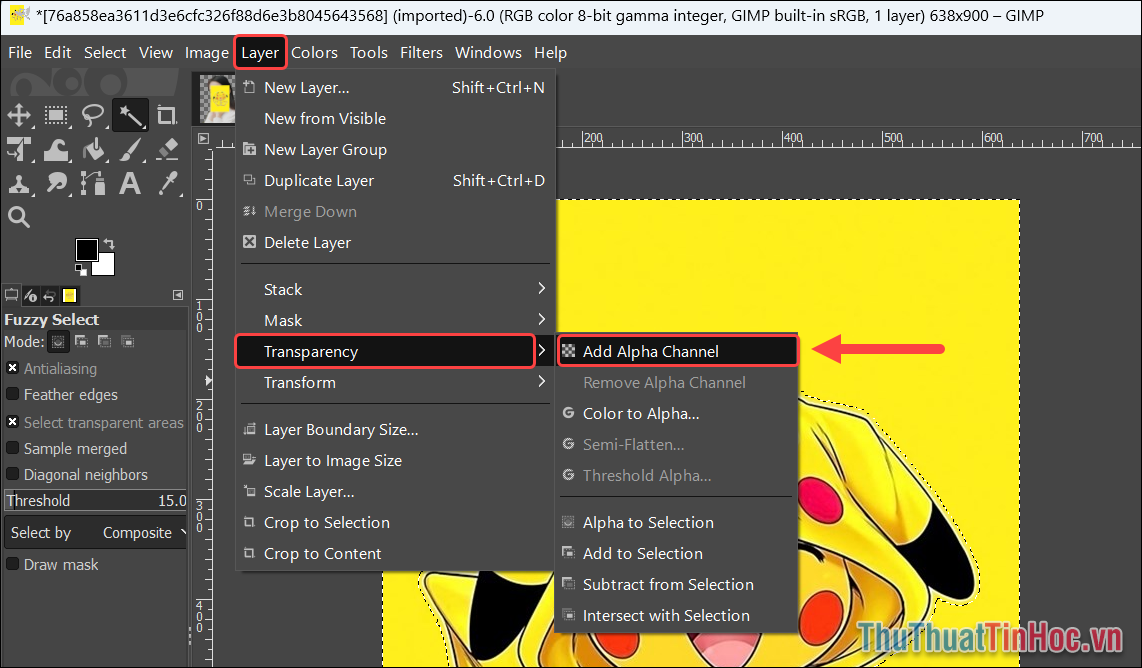Choose Duplicate Layer menu entry
This screenshot has height=668, width=1142.
pos(395,181)
